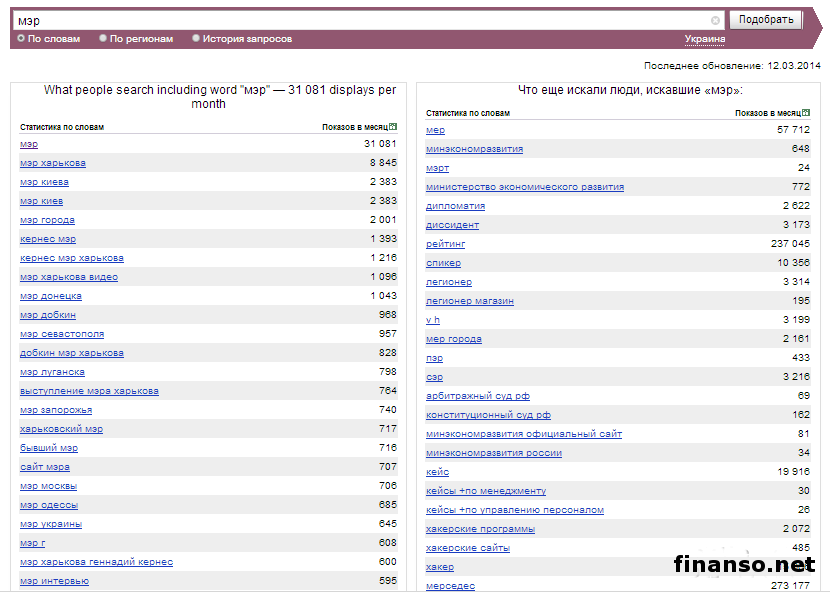Click help icon beside left 'Показов в месяц'
The image size is (830, 592).
point(393,127)
